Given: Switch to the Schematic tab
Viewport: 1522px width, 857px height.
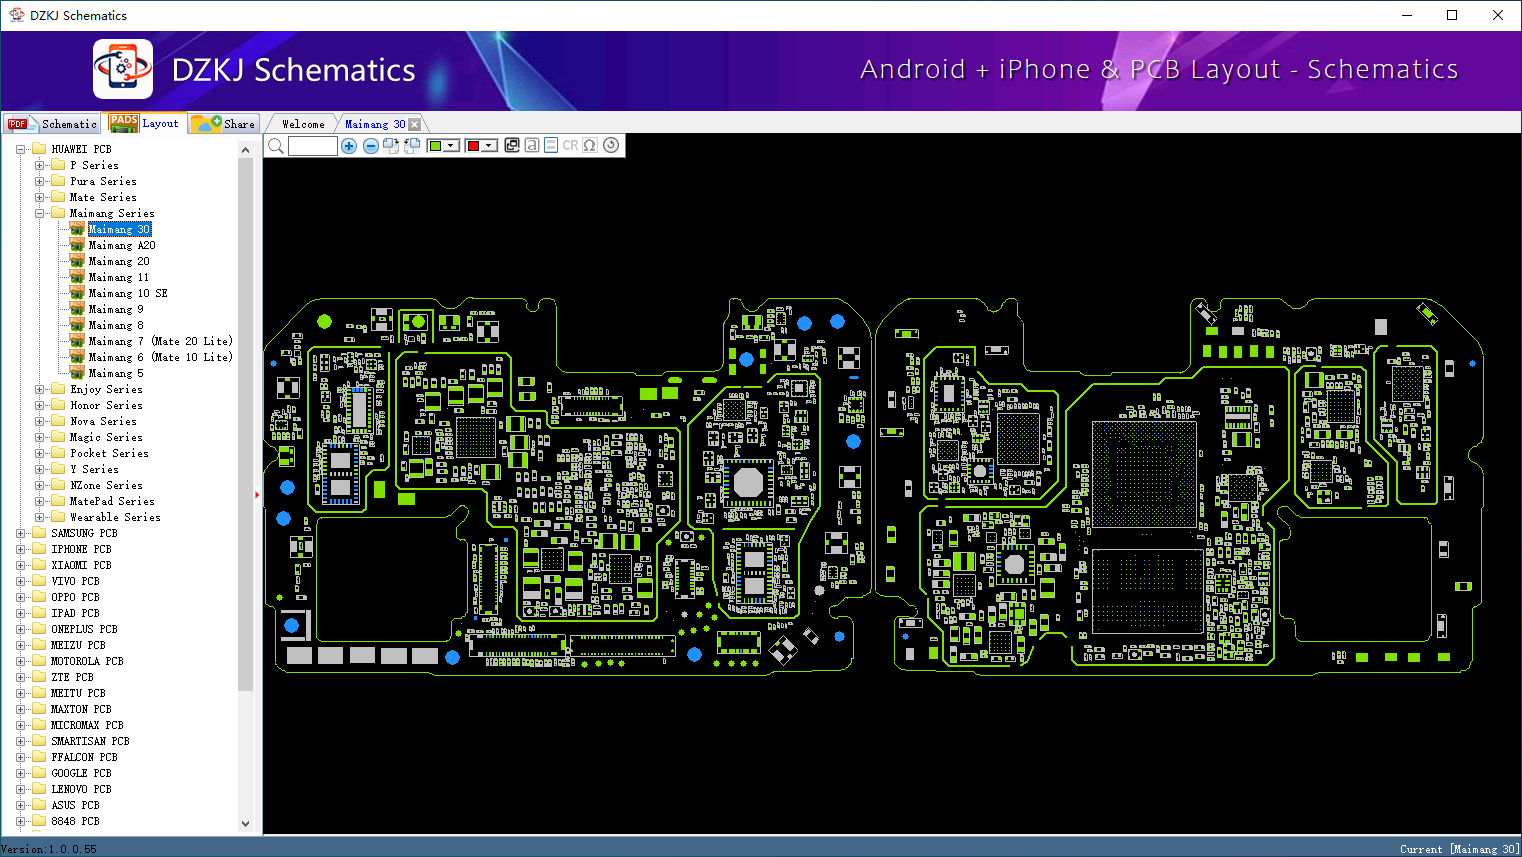Looking at the screenshot, I should (x=52, y=124).
